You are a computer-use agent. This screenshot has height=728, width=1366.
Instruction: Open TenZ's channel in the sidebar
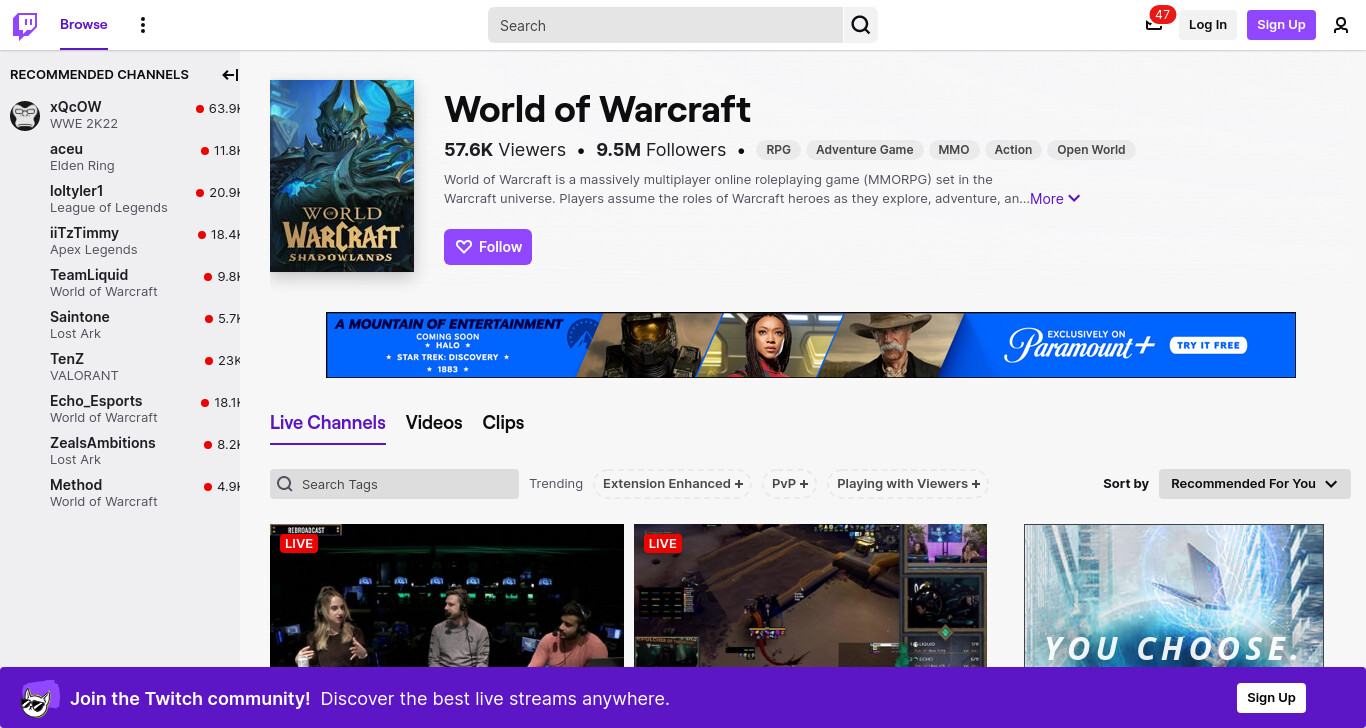pos(120,367)
